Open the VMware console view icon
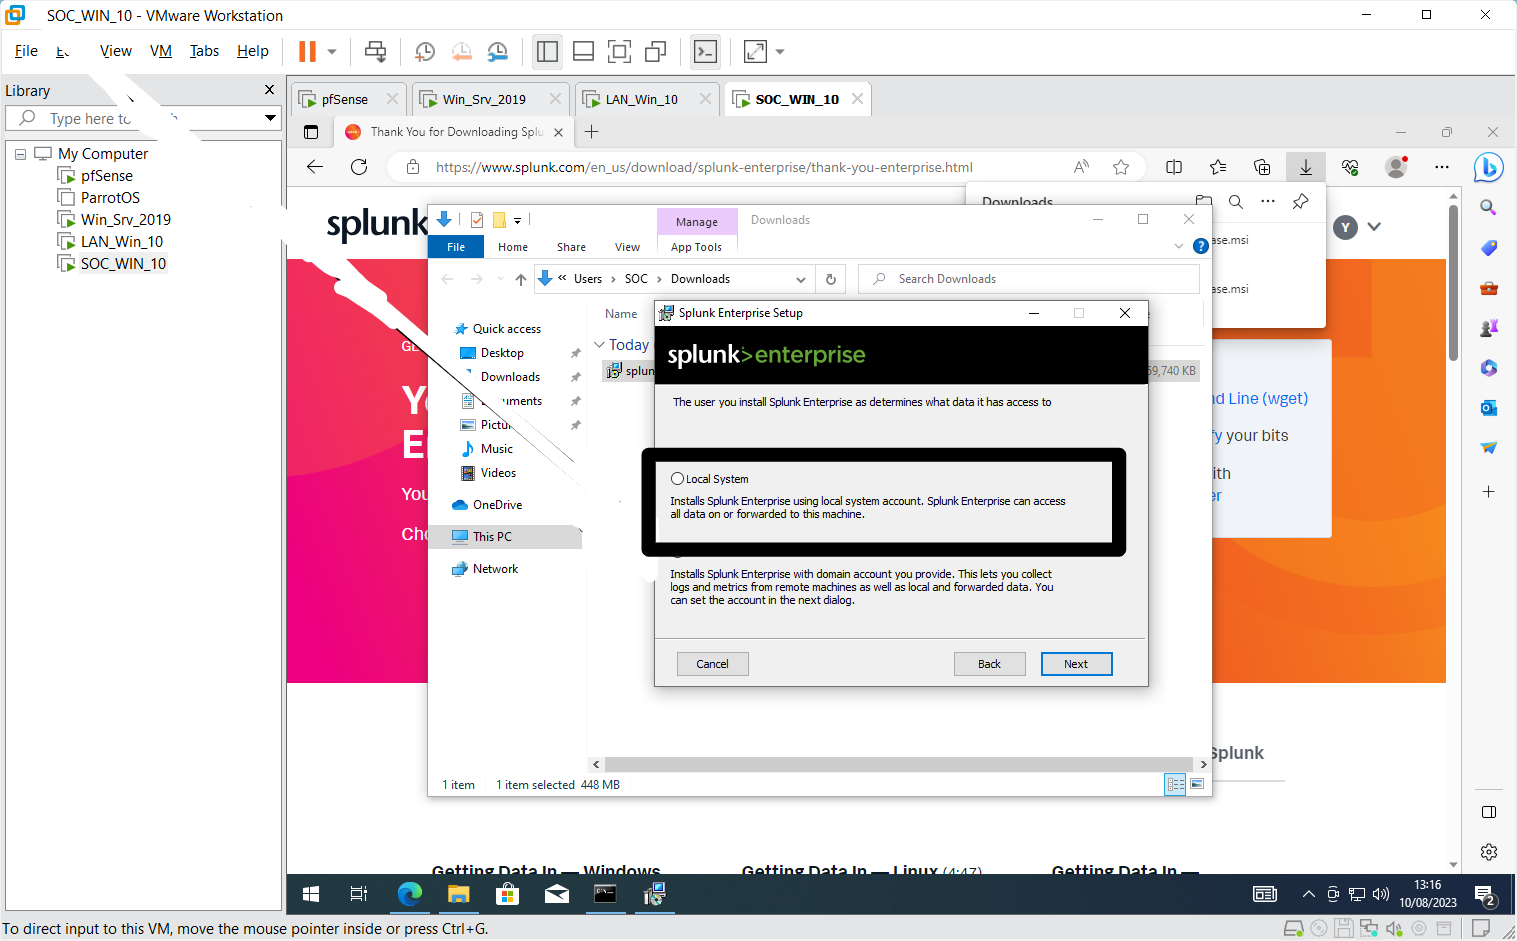 click(x=705, y=51)
